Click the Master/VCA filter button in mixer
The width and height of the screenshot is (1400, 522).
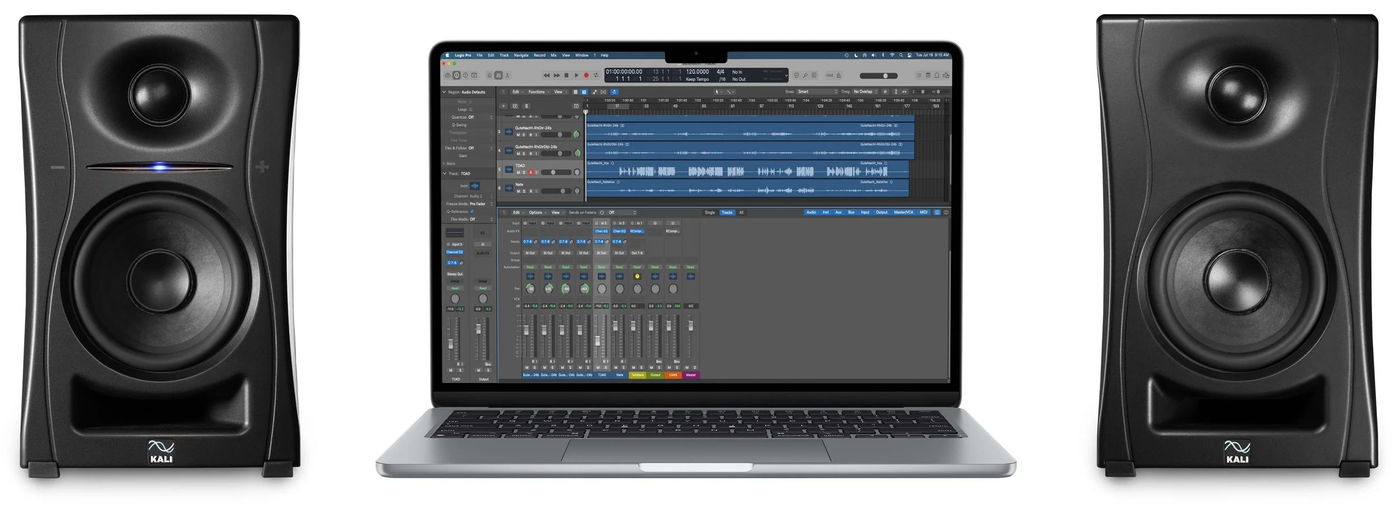904,212
